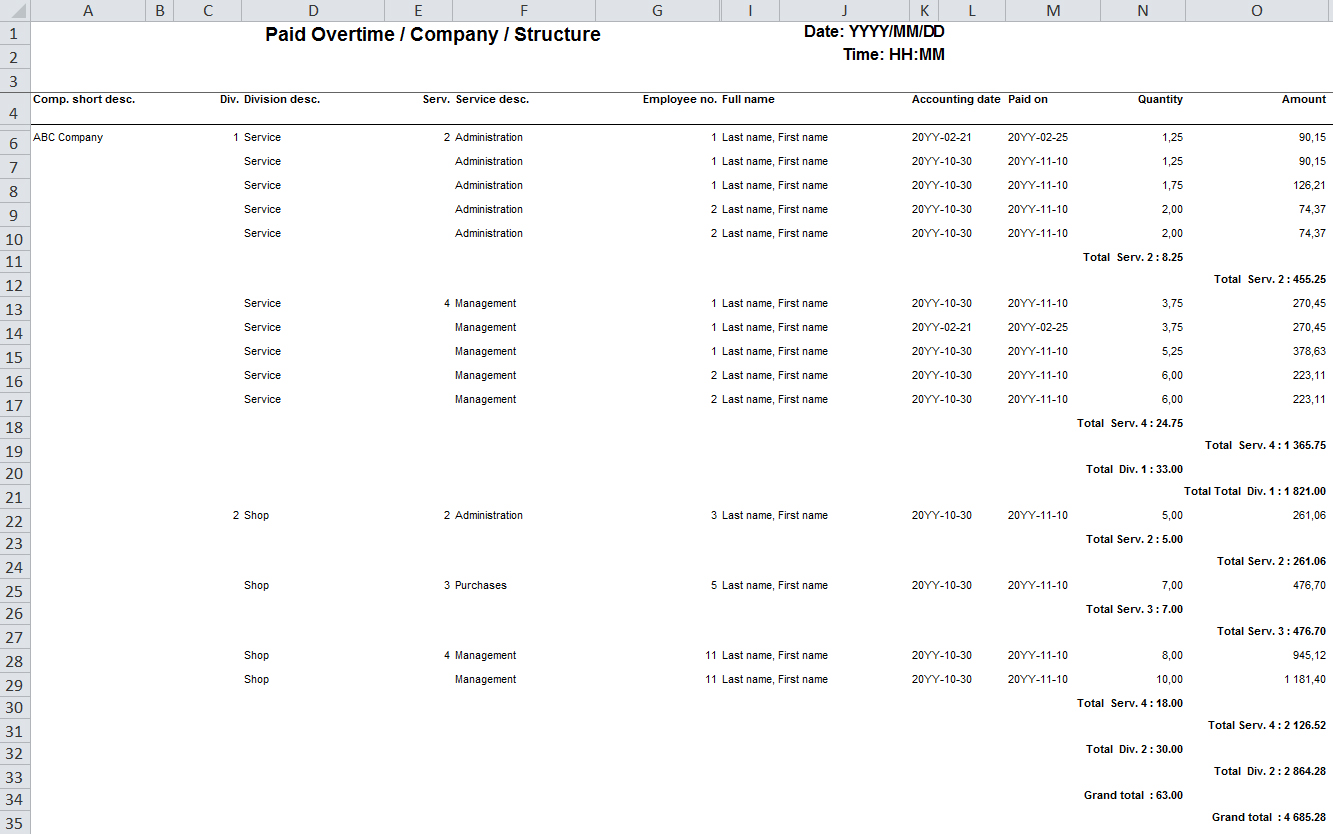The image size is (1333, 834).
Task: Select row 35 header
Action: 15,823
